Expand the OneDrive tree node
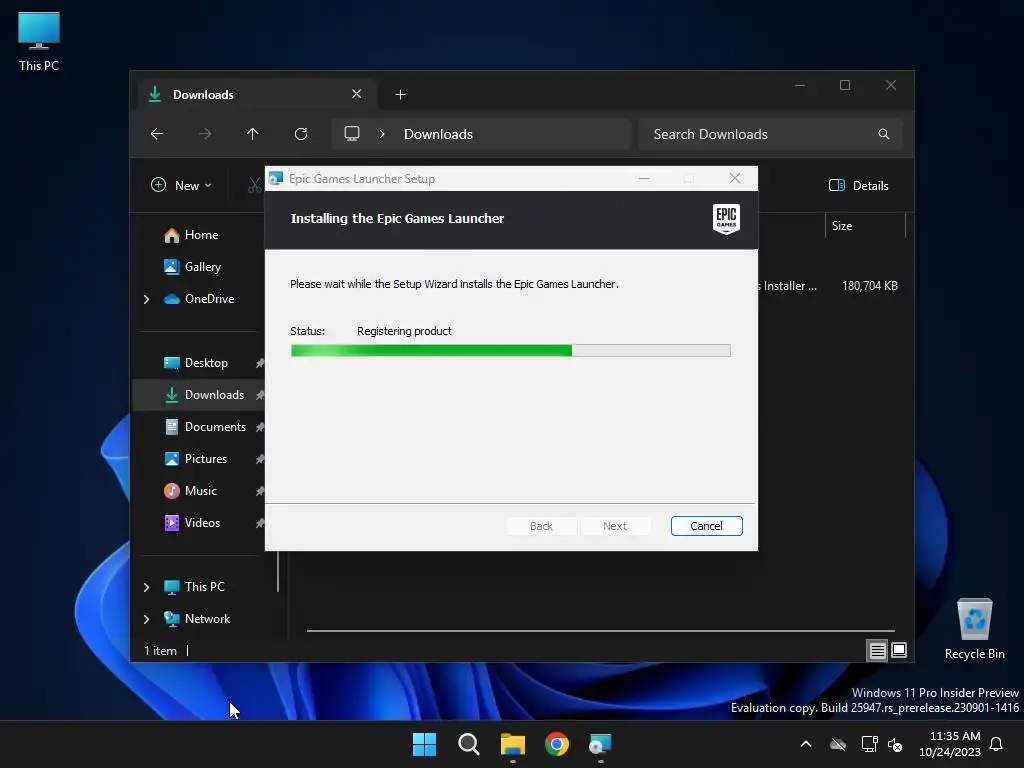Screen dimensions: 1024x768 (x=146, y=299)
